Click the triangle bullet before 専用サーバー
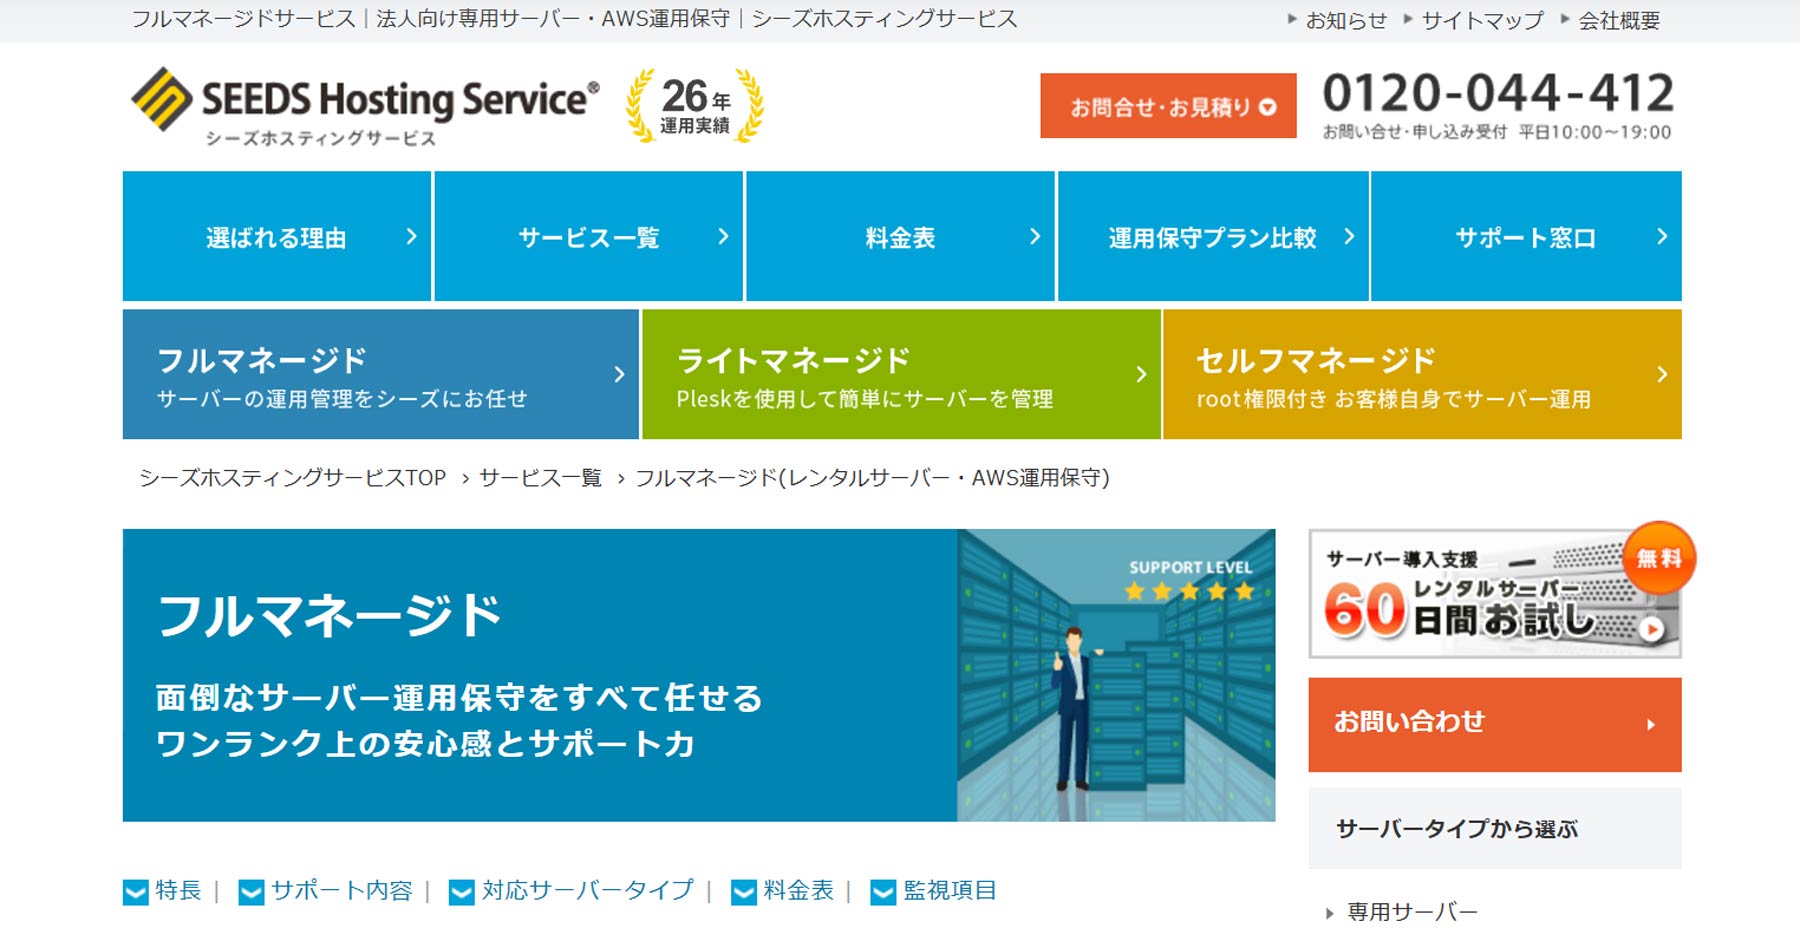1800x928 pixels. tap(1329, 913)
